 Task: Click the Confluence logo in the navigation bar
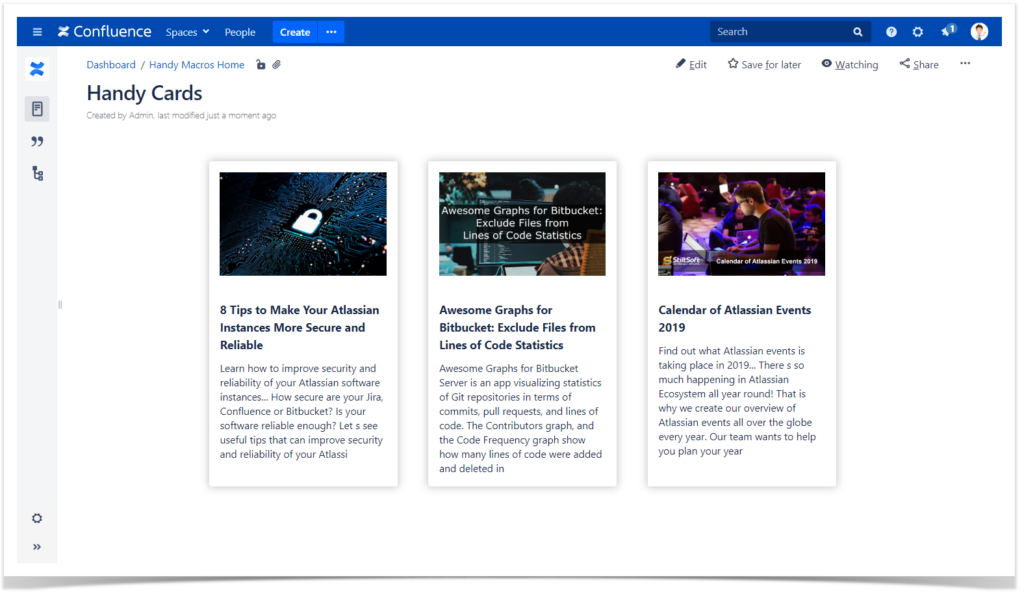tap(103, 31)
